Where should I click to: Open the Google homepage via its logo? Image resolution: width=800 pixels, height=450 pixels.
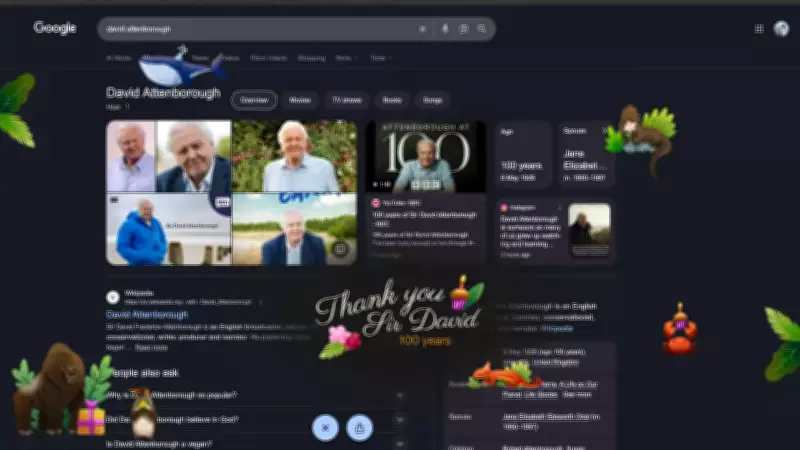(x=55, y=28)
